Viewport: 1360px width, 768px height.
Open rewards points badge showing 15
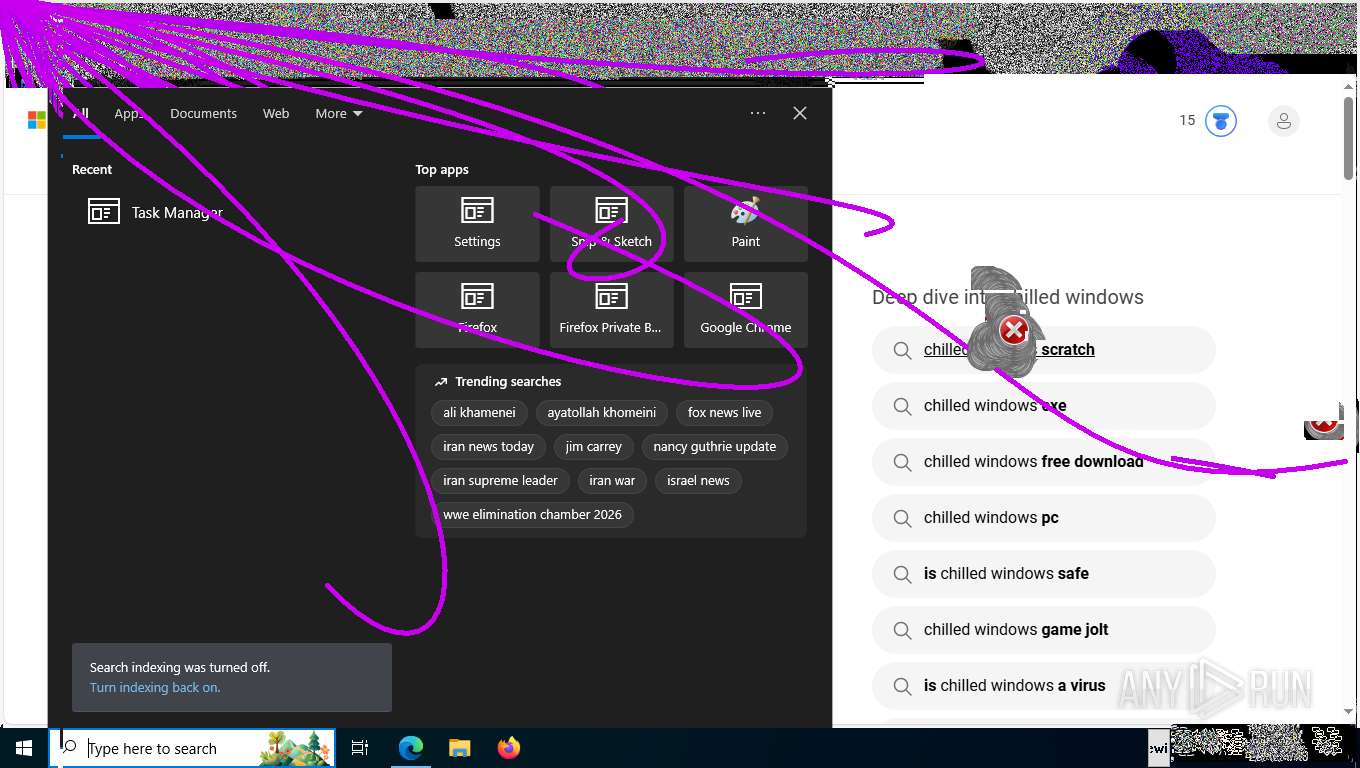point(1207,121)
